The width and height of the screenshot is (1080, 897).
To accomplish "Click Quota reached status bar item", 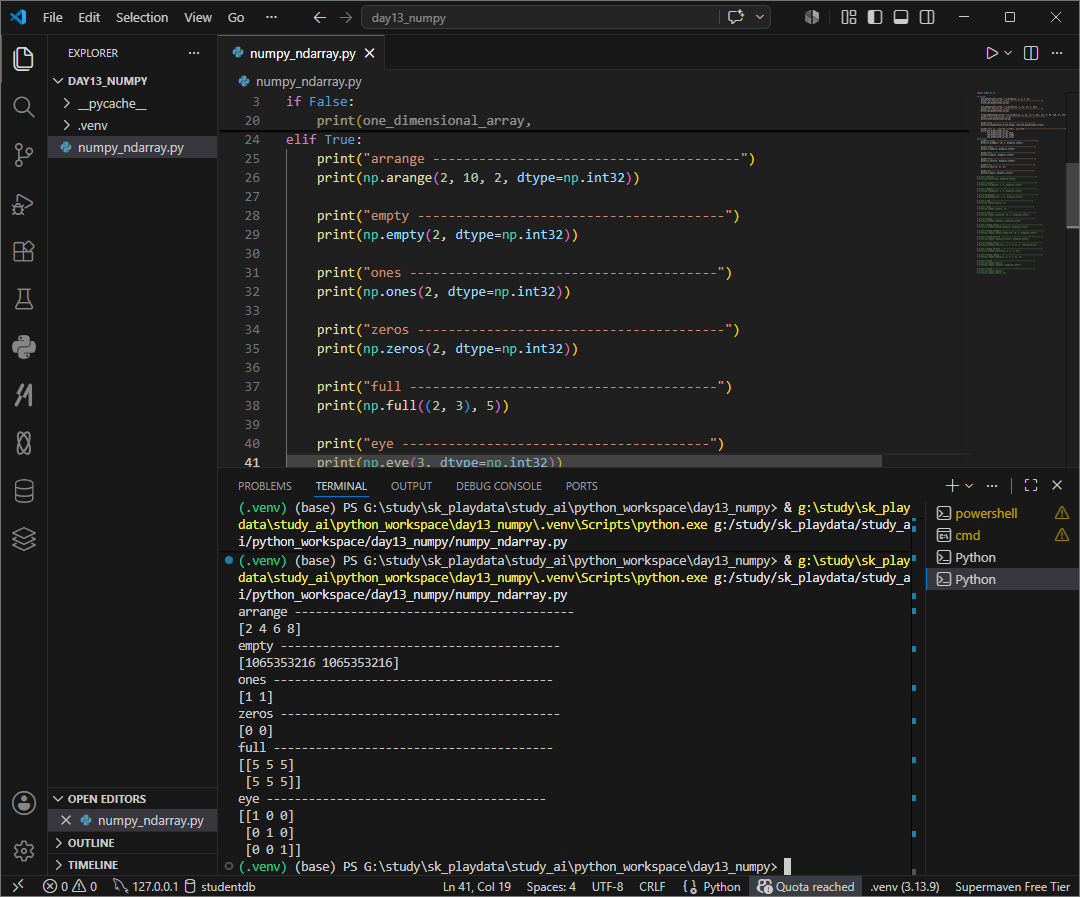I will (x=806, y=886).
